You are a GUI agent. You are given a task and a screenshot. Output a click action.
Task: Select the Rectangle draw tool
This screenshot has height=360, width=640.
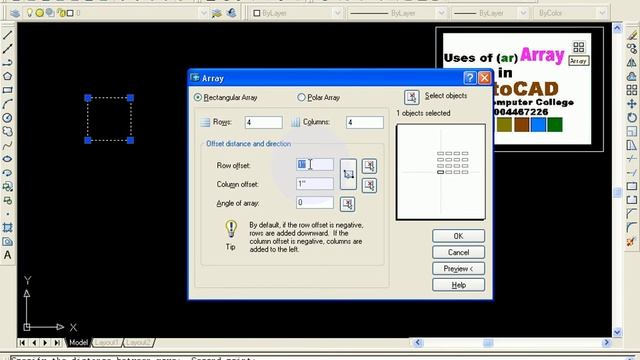(x=7, y=90)
